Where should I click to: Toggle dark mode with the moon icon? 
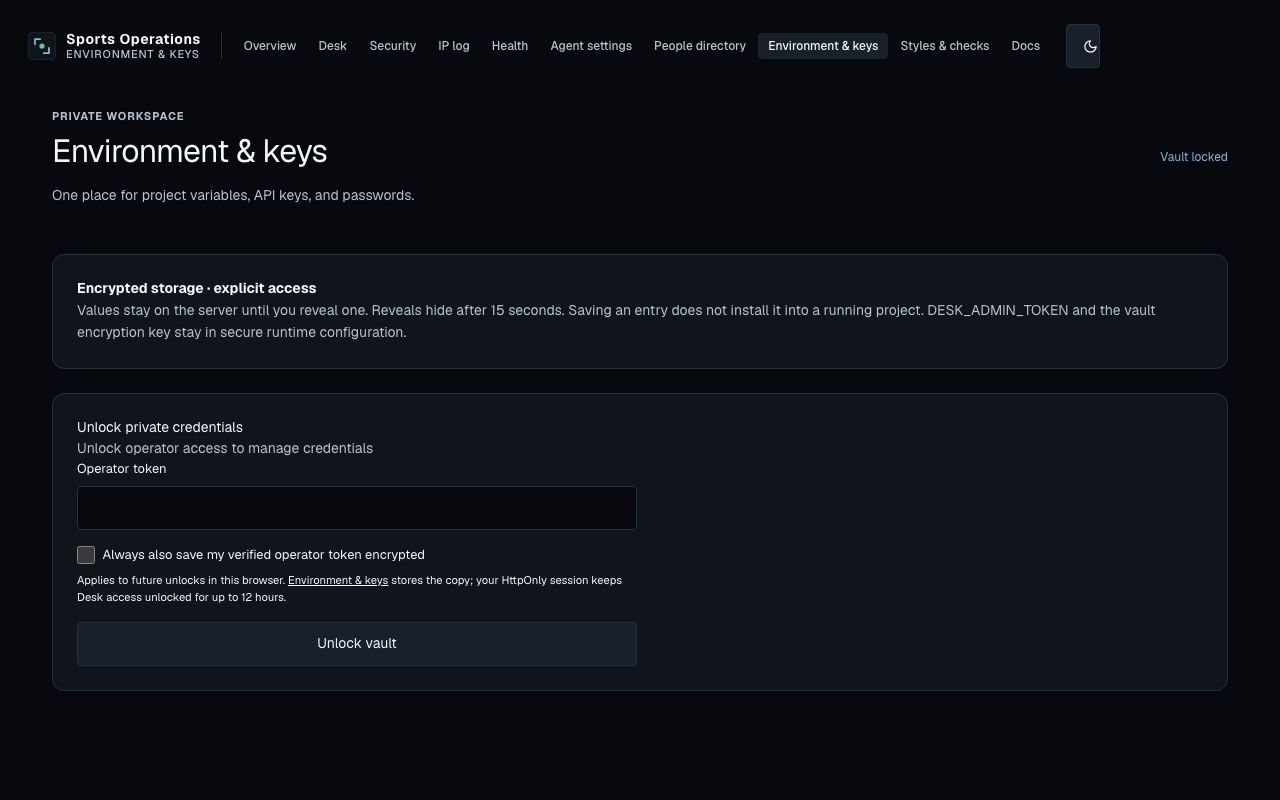(1083, 46)
